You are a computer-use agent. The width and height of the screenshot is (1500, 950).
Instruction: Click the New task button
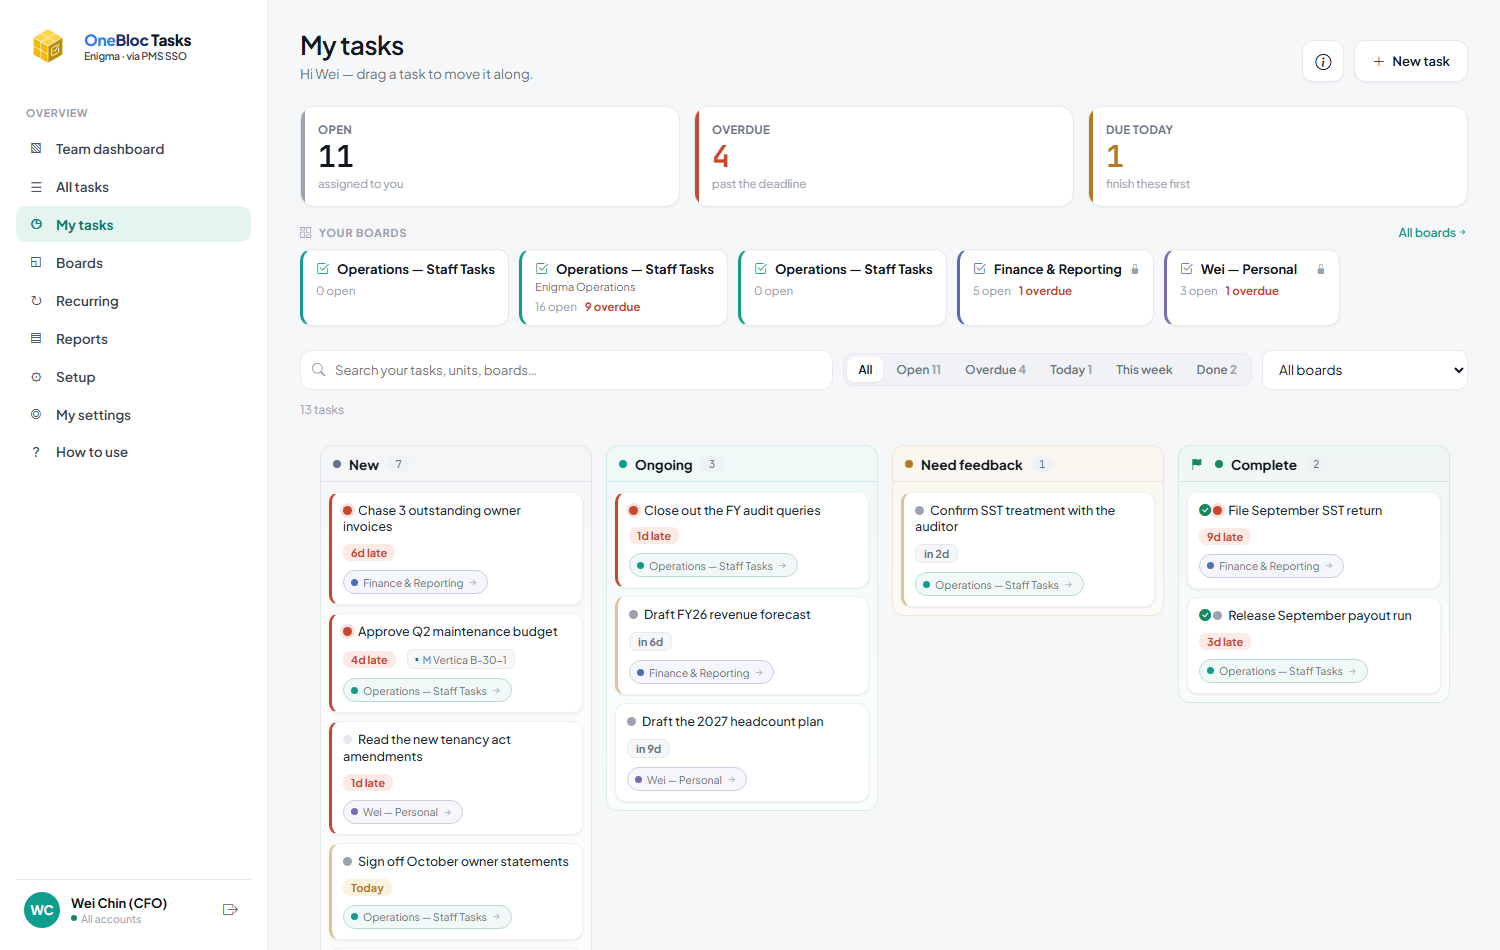pos(1411,61)
